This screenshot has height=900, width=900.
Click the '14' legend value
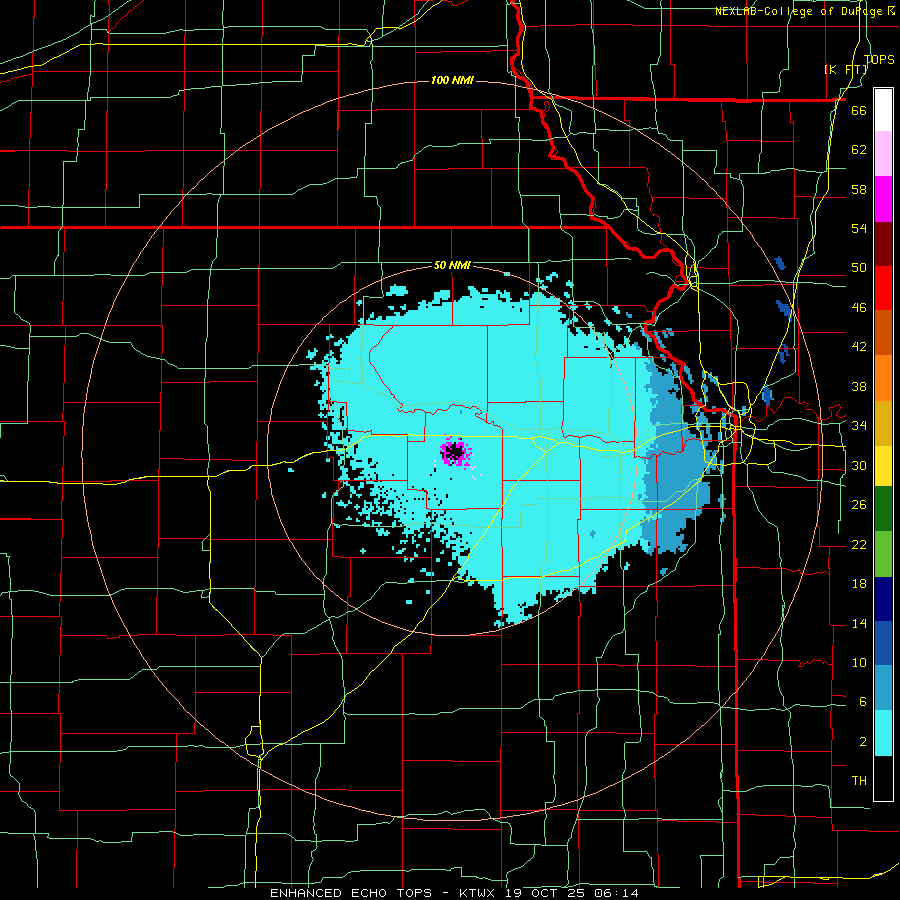859,623
